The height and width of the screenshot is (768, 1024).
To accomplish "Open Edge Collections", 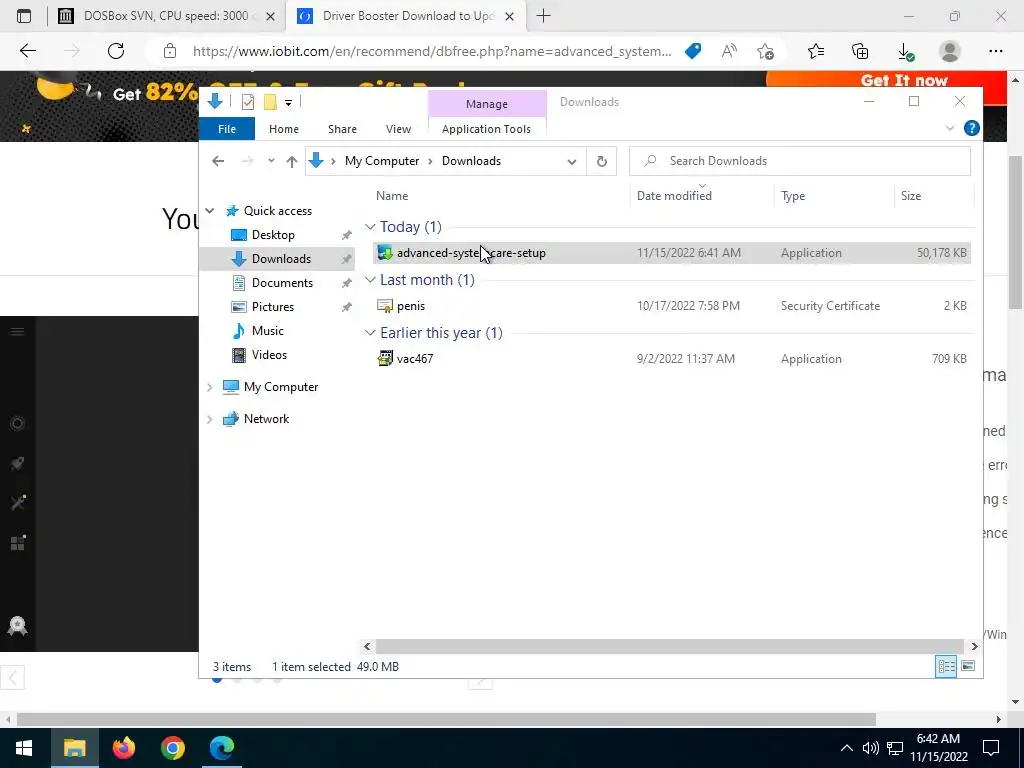I will click(860, 51).
